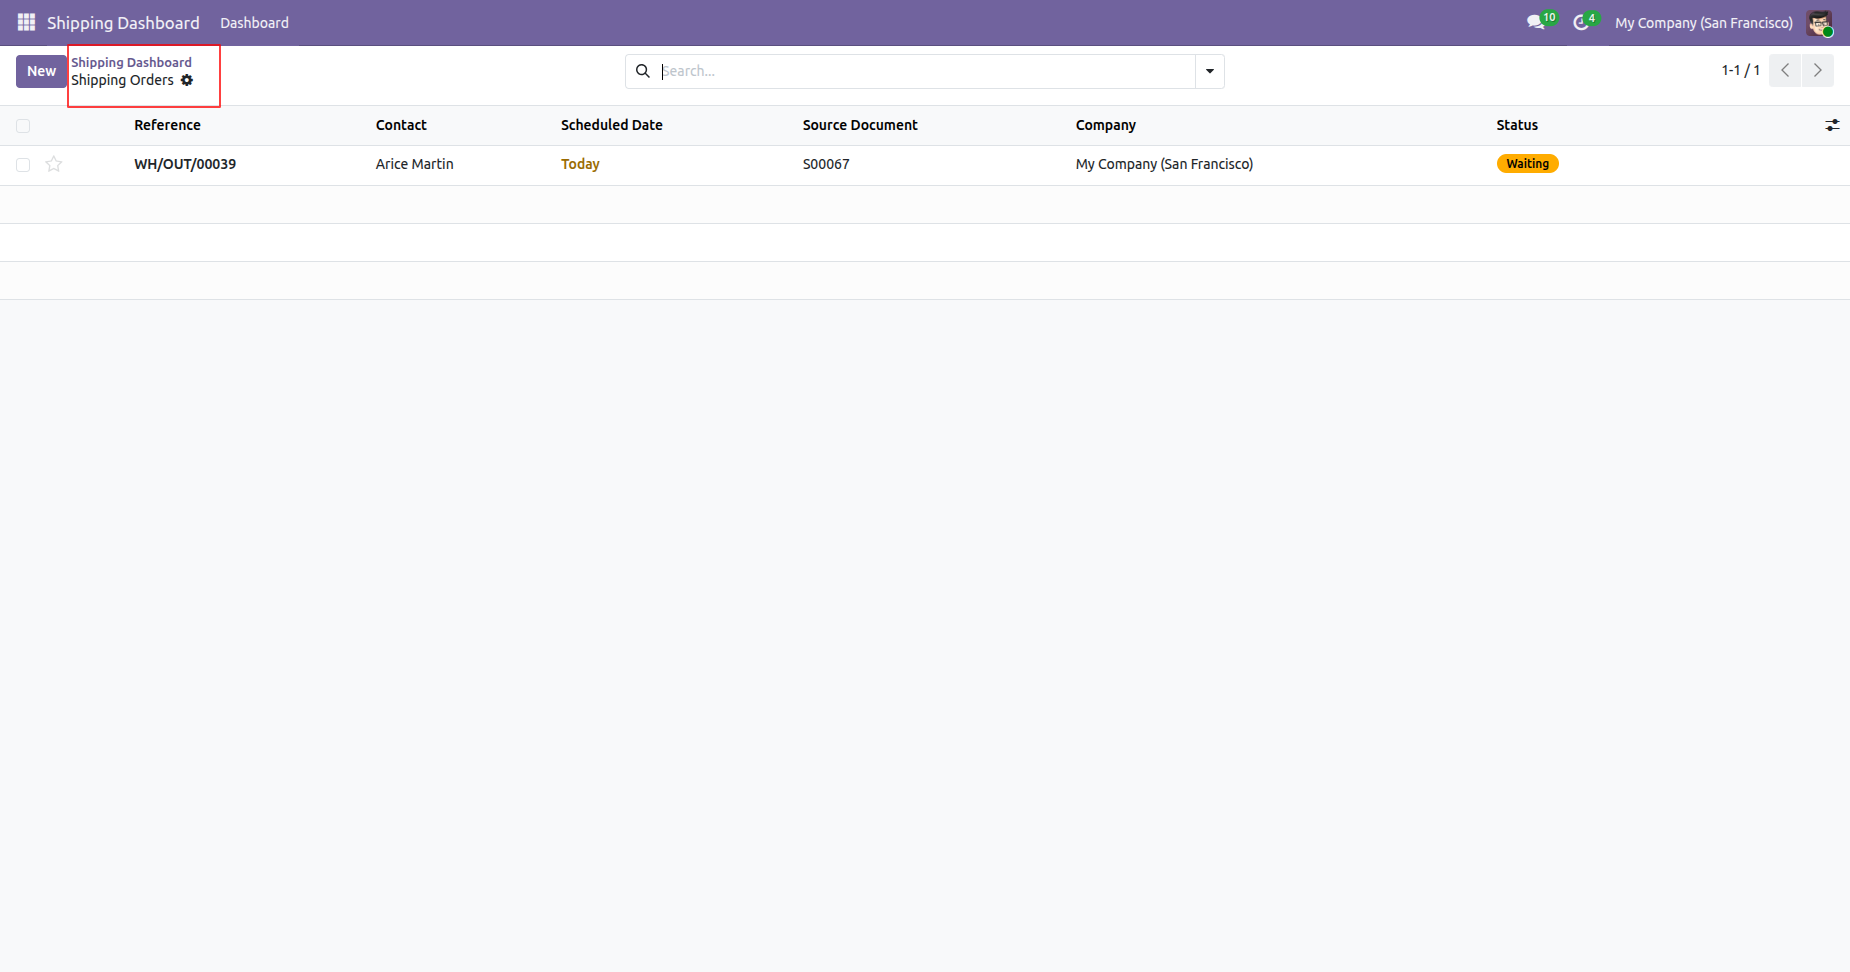Viewport: 1850px width, 972px height.
Task: Sort by Reference column header
Action: (167, 125)
